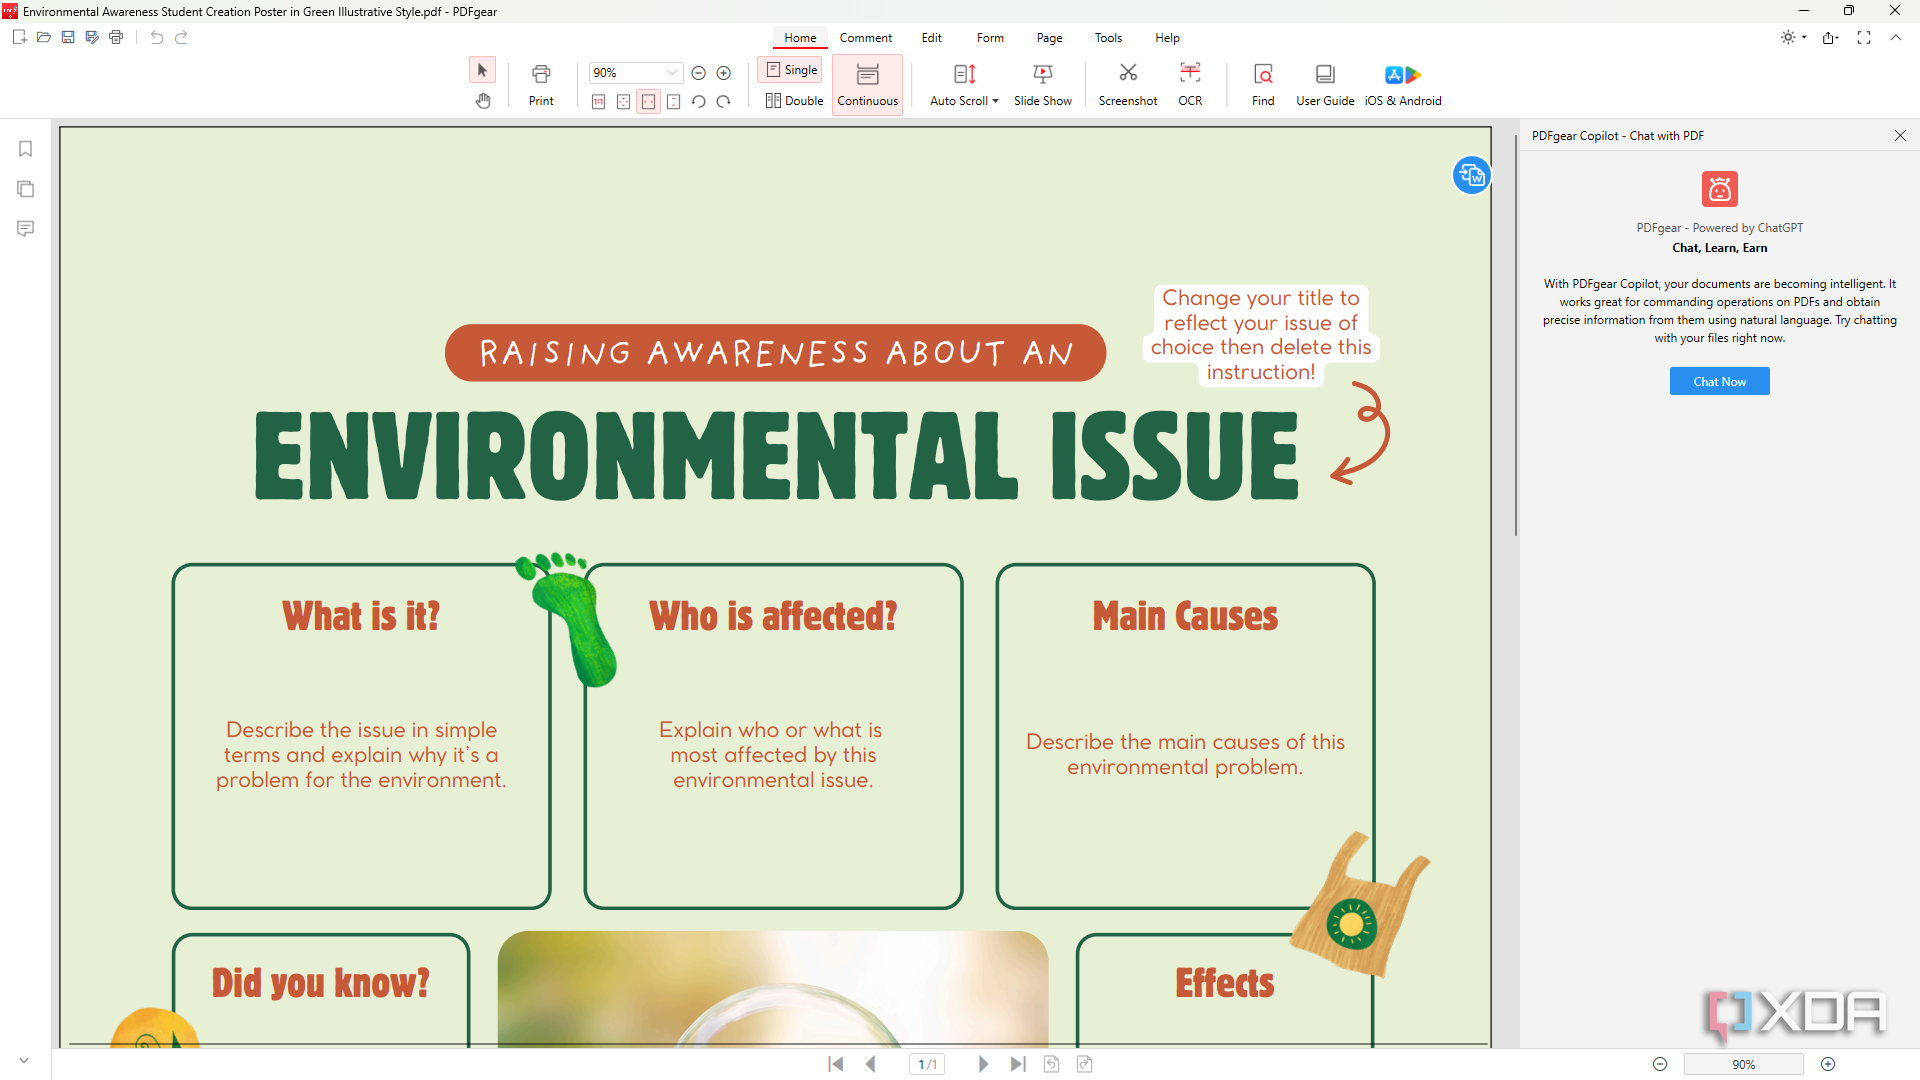Click the Print icon
Image resolution: width=1920 pixels, height=1080 pixels.
tap(541, 84)
